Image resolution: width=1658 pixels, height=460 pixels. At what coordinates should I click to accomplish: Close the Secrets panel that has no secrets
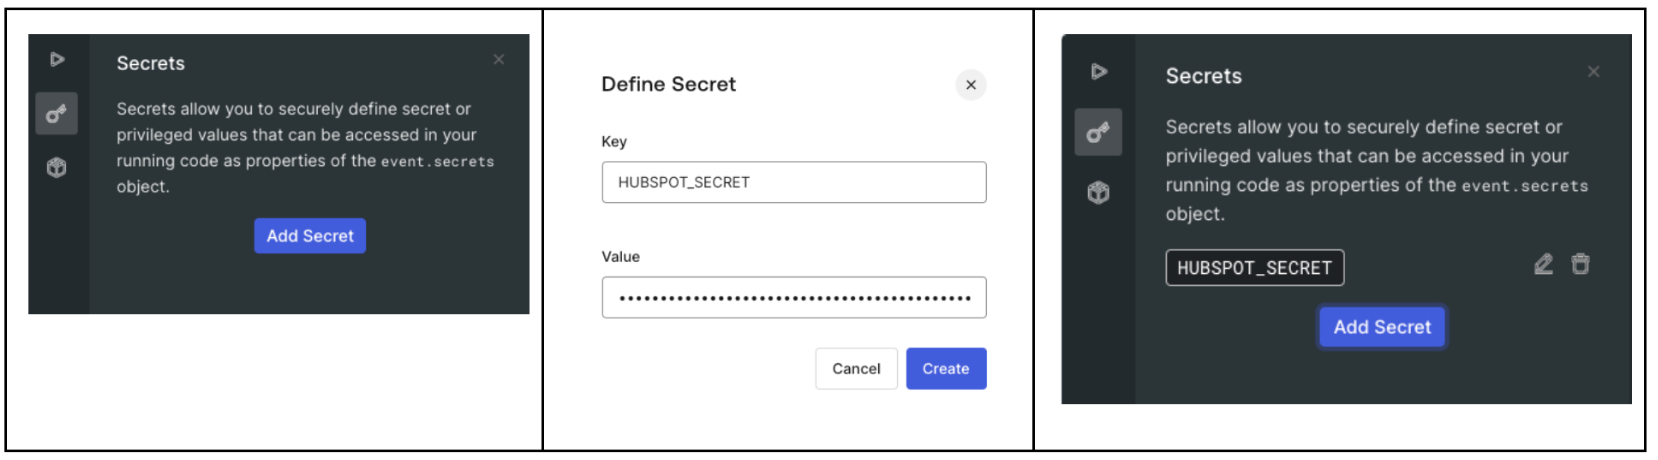pos(499,60)
